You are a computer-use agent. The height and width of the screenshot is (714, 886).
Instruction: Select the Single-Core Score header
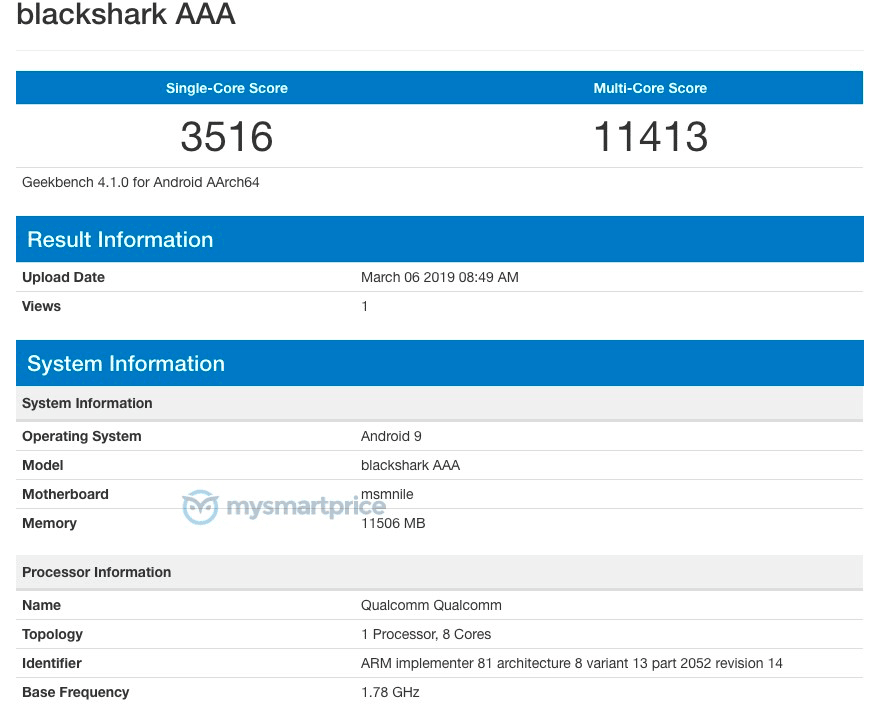[227, 88]
